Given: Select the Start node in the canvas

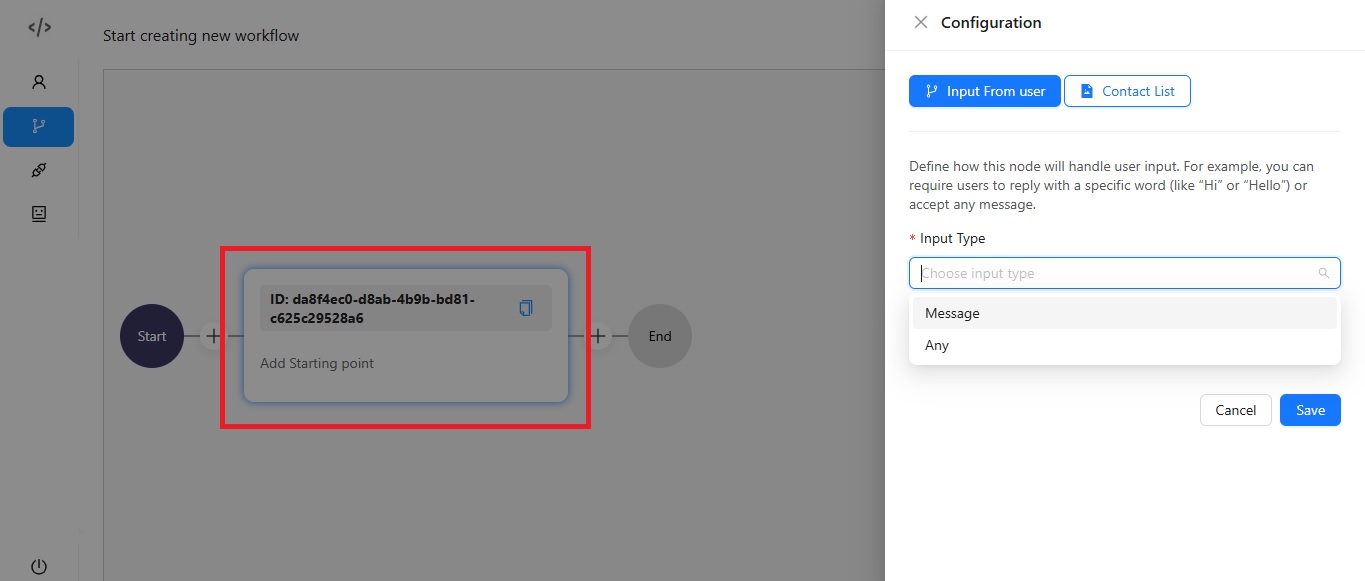Looking at the screenshot, I should pyautogui.click(x=151, y=336).
